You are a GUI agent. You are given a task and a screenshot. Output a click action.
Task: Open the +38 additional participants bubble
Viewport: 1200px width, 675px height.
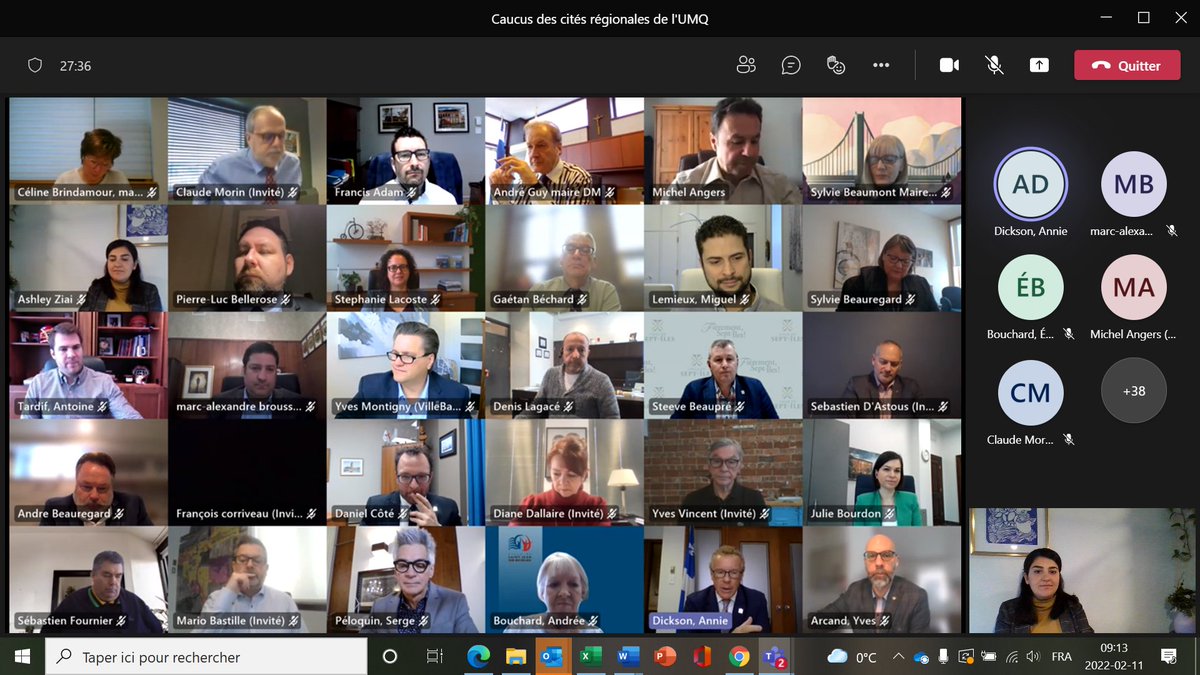pyautogui.click(x=1134, y=391)
